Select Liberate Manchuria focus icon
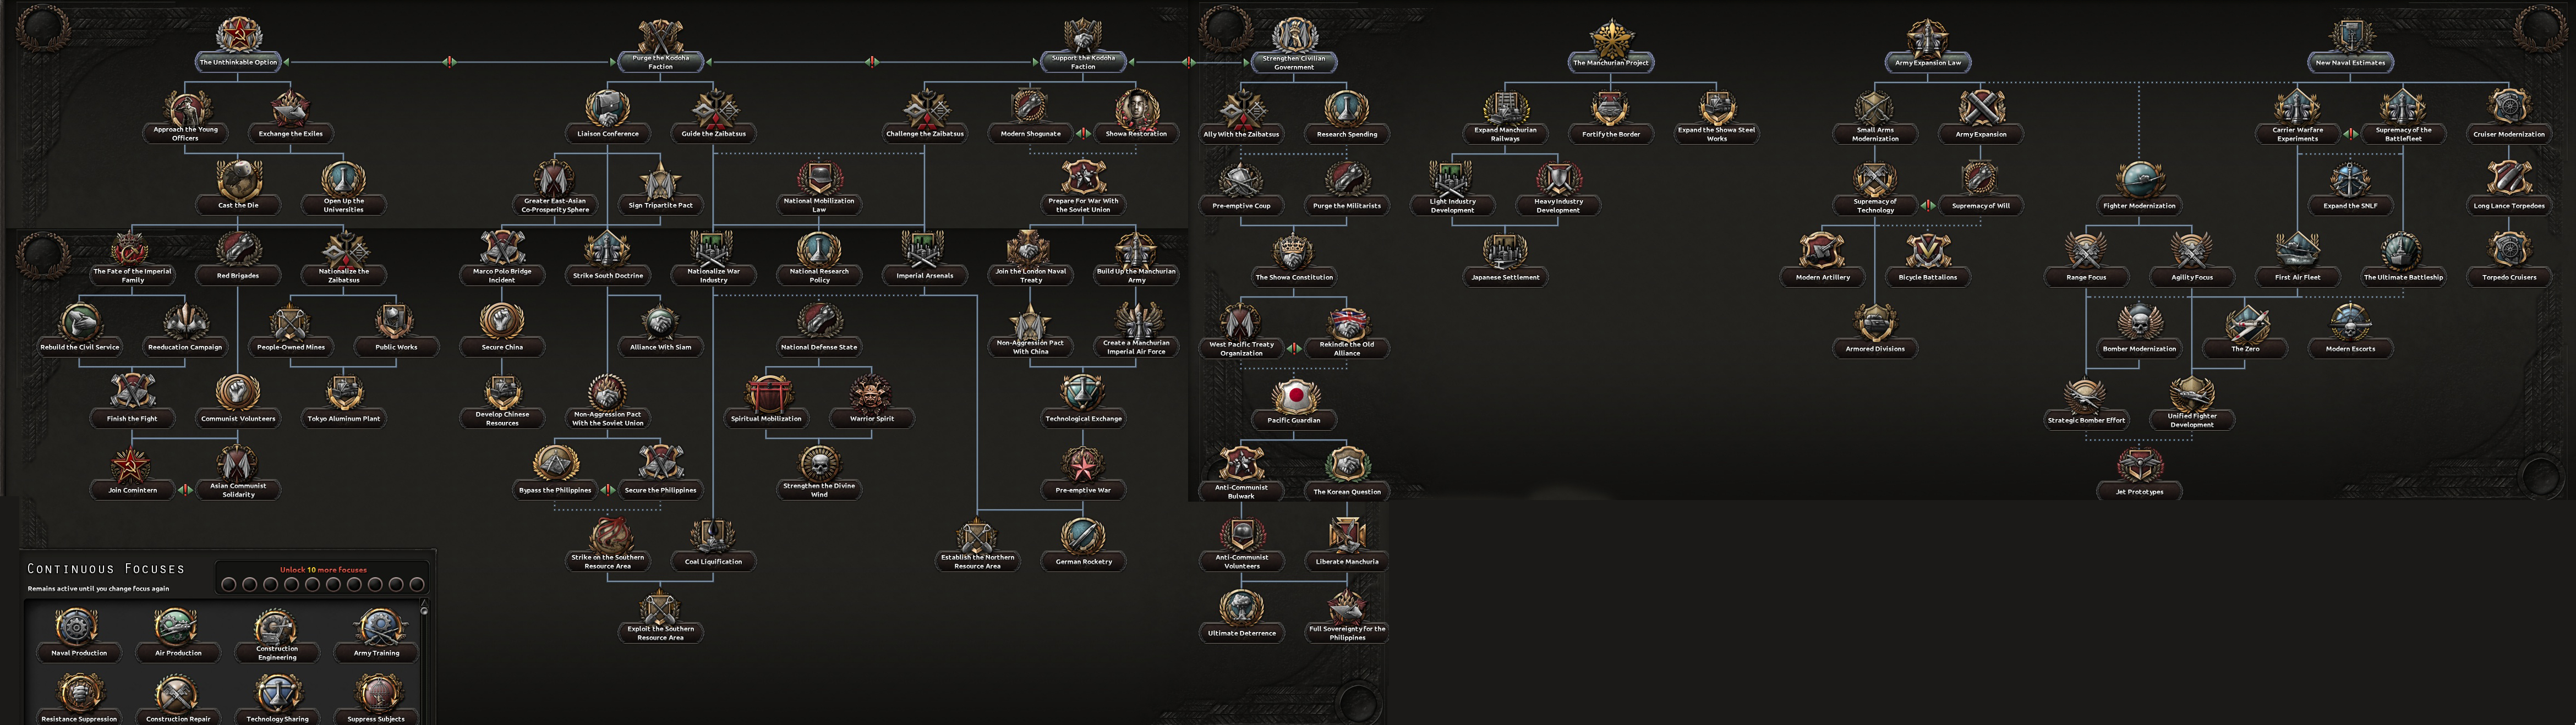The image size is (2576, 725). click(x=1347, y=536)
